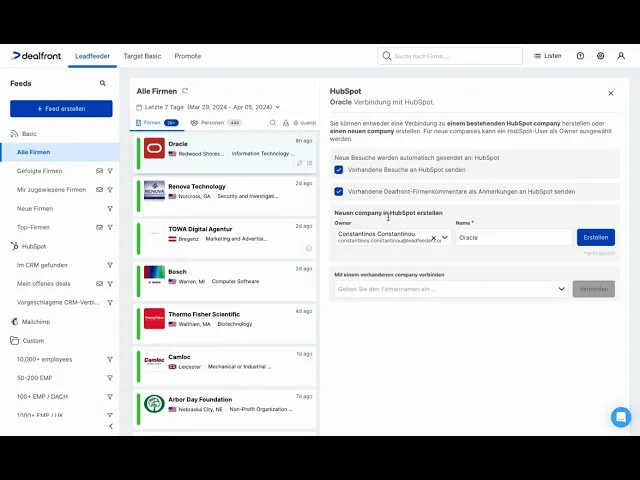Open the date range dropdown Letzte 7 Tage
Viewport: 640px width, 480px height.
tap(208, 107)
